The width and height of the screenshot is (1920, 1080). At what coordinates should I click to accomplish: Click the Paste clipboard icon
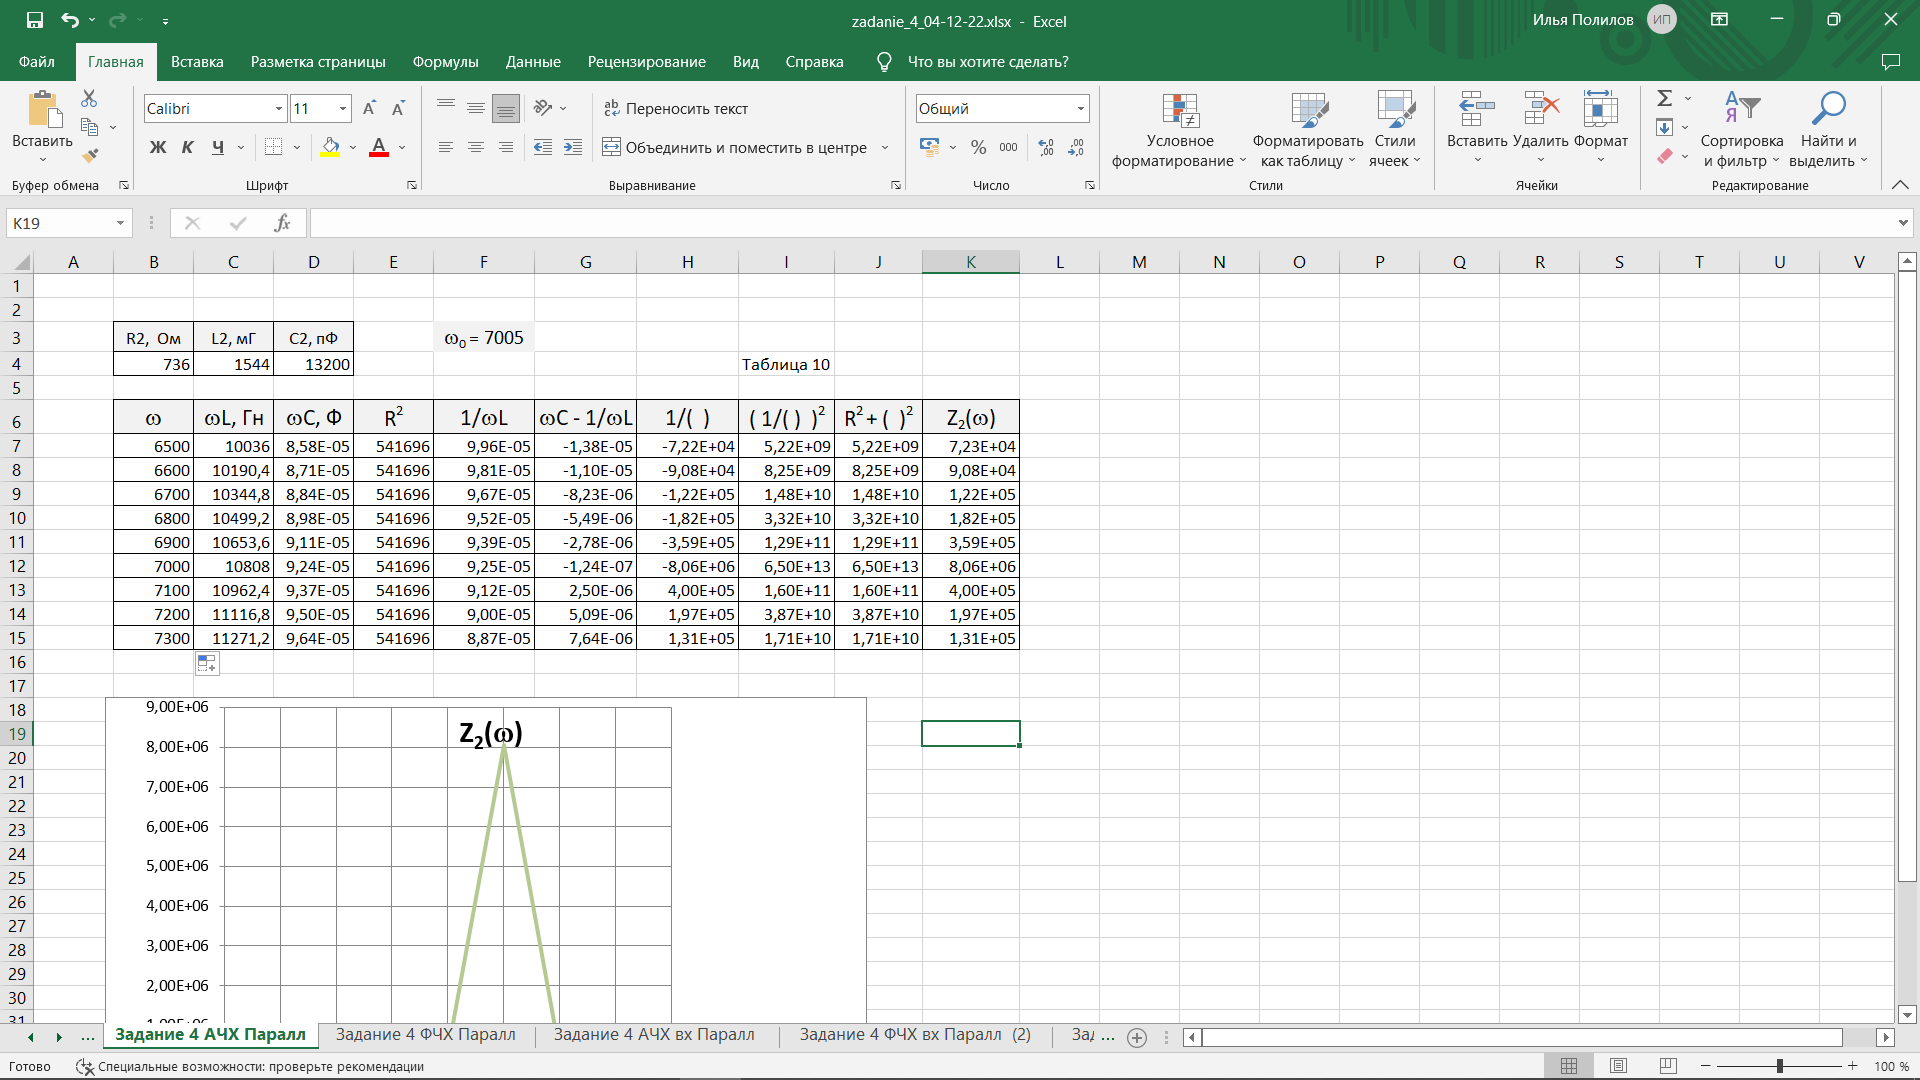[42, 109]
